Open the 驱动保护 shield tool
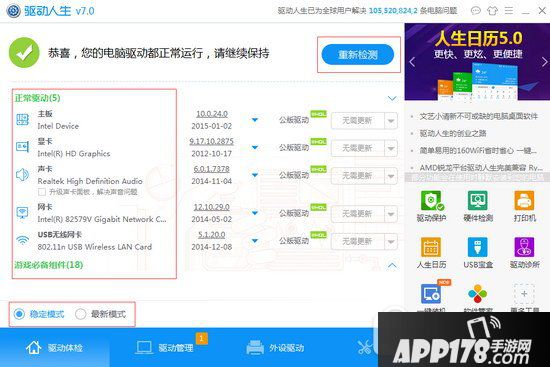 [x=431, y=201]
